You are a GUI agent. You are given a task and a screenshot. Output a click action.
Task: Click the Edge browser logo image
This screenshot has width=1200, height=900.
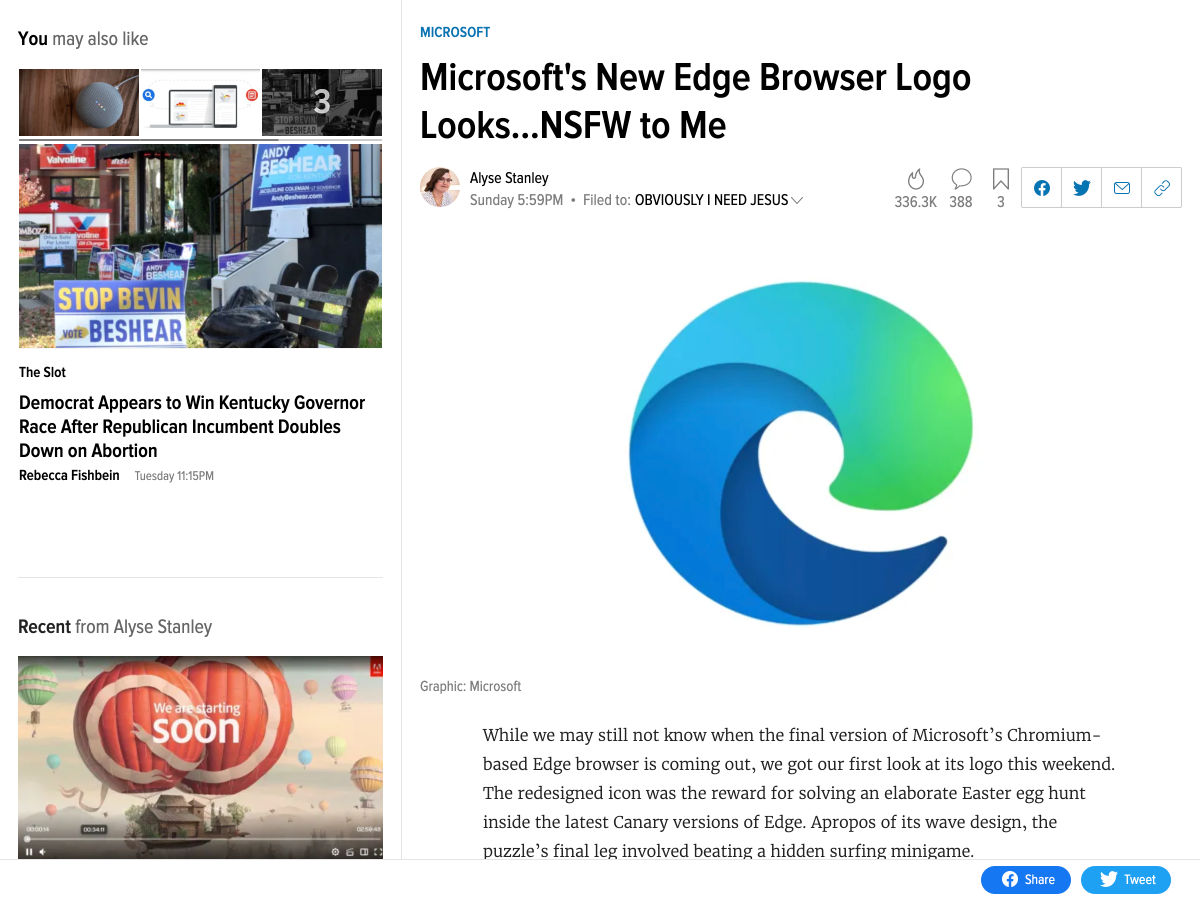(x=800, y=453)
